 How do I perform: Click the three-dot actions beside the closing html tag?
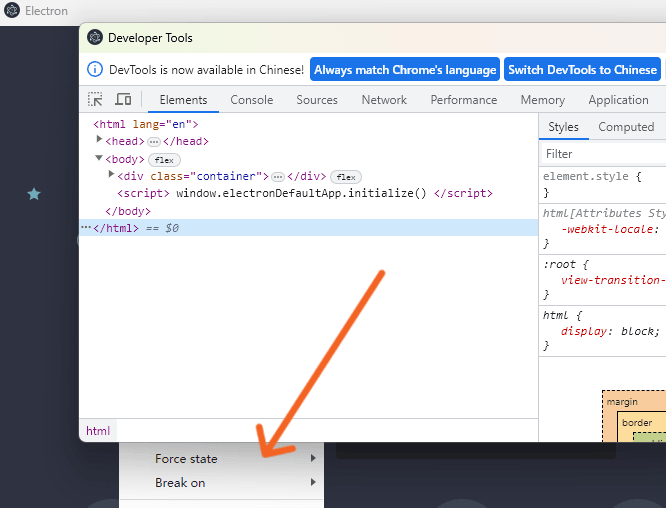pos(86,228)
